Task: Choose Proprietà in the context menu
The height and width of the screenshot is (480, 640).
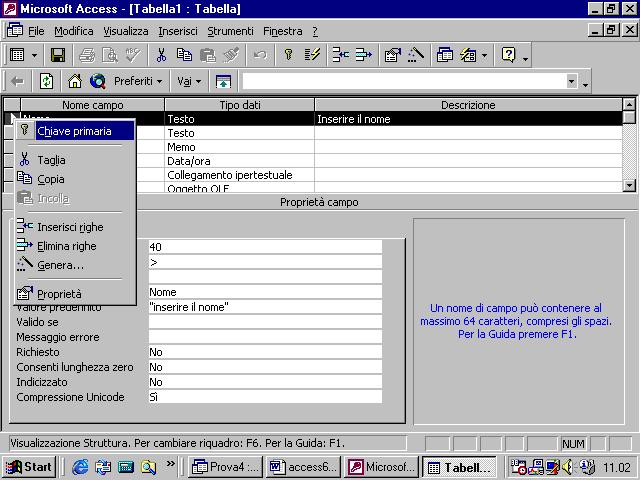Action: click(75, 294)
